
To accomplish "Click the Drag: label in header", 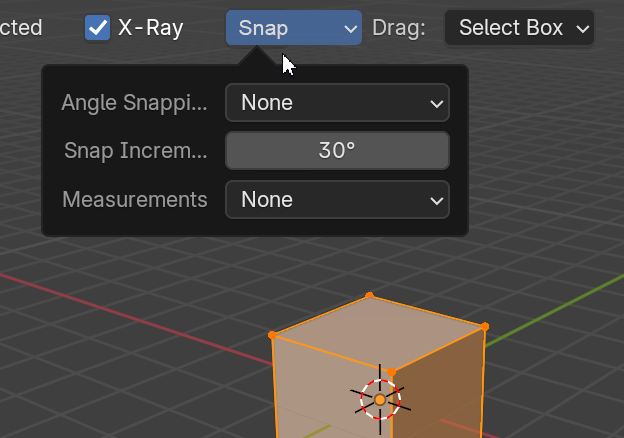I will coord(399,28).
